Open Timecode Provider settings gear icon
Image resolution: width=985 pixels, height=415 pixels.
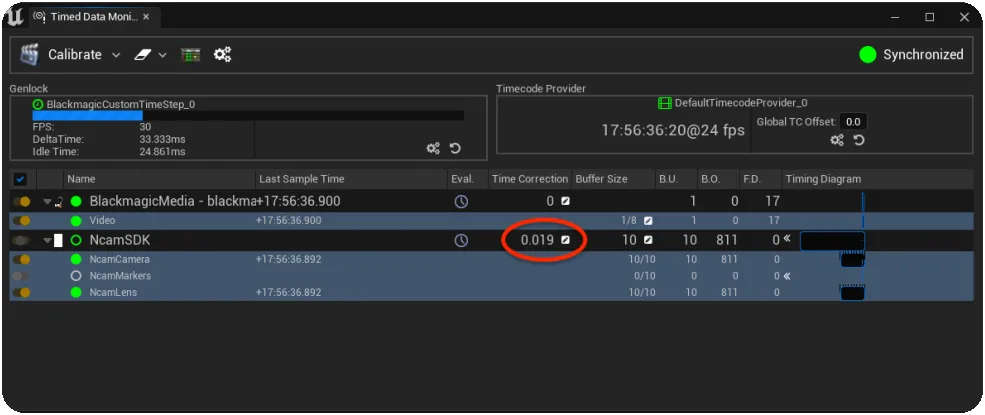point(837,141)
